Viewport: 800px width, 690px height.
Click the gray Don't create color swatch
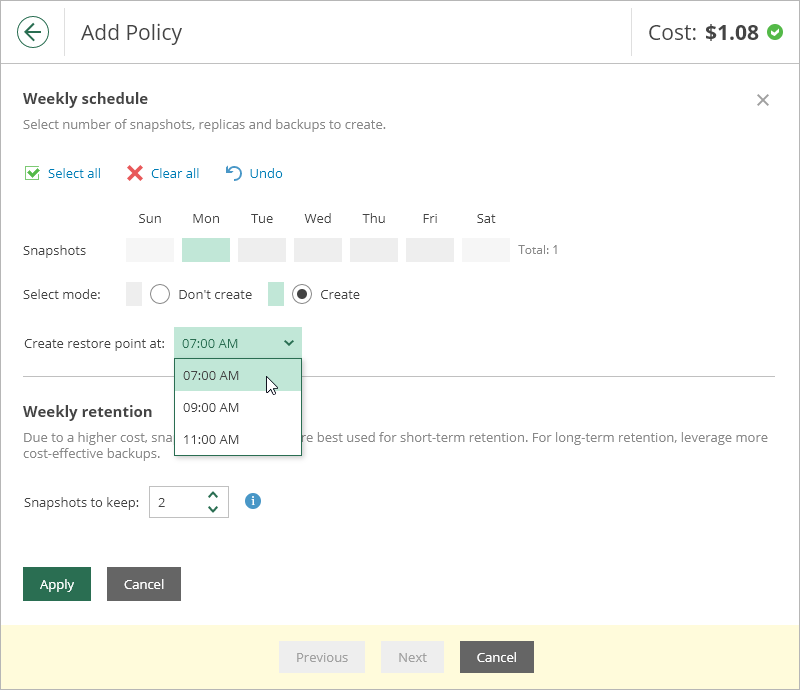point(134,294)
